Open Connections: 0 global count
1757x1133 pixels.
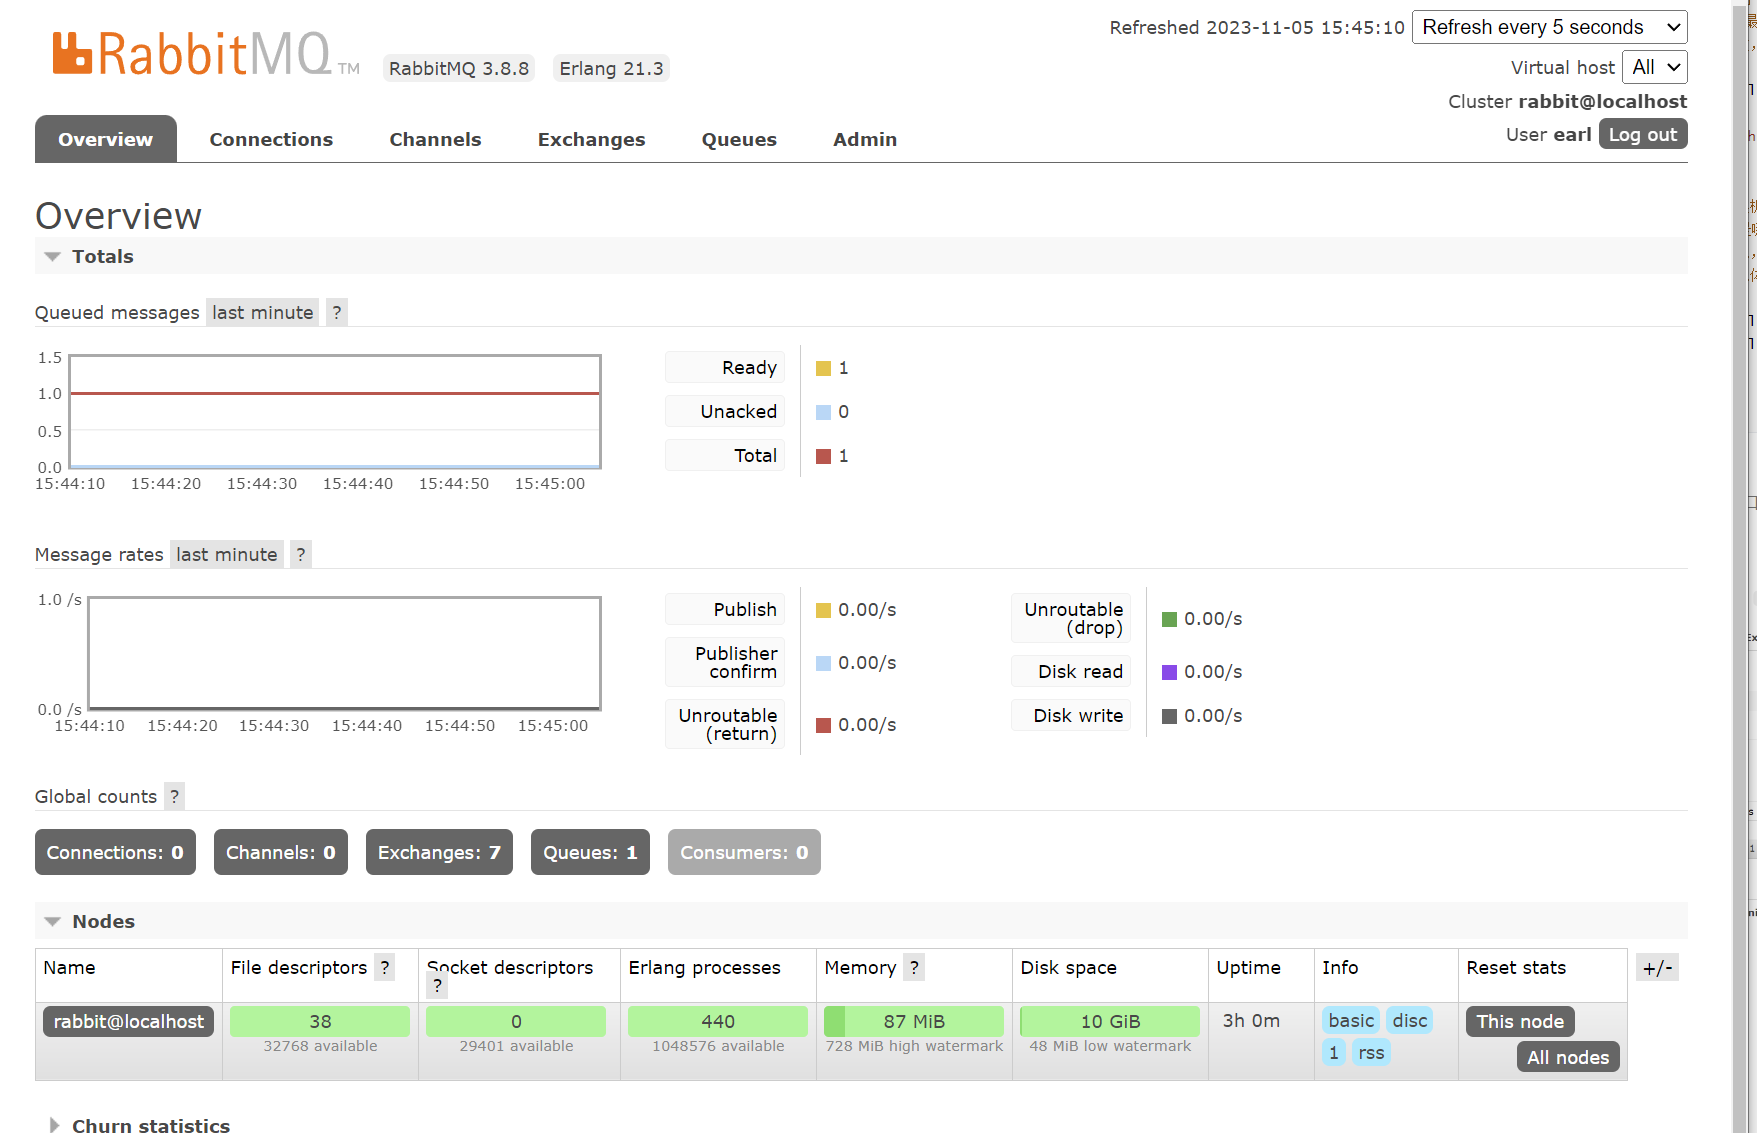(x=115, y=852)
